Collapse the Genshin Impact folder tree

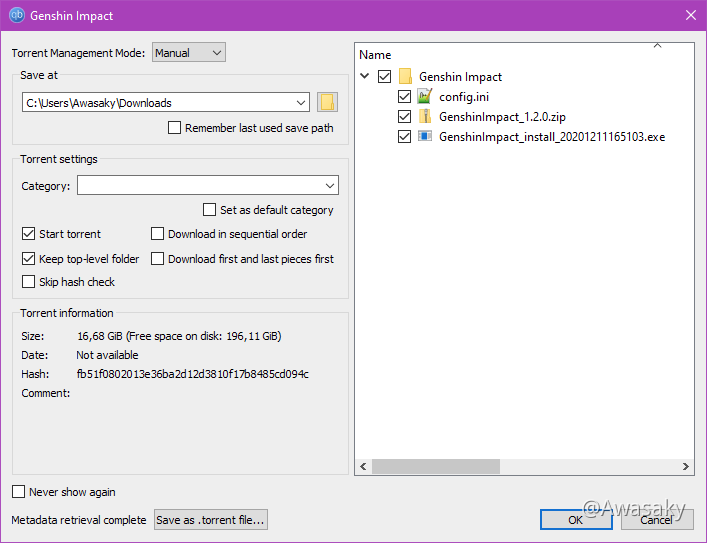[365, 76]
